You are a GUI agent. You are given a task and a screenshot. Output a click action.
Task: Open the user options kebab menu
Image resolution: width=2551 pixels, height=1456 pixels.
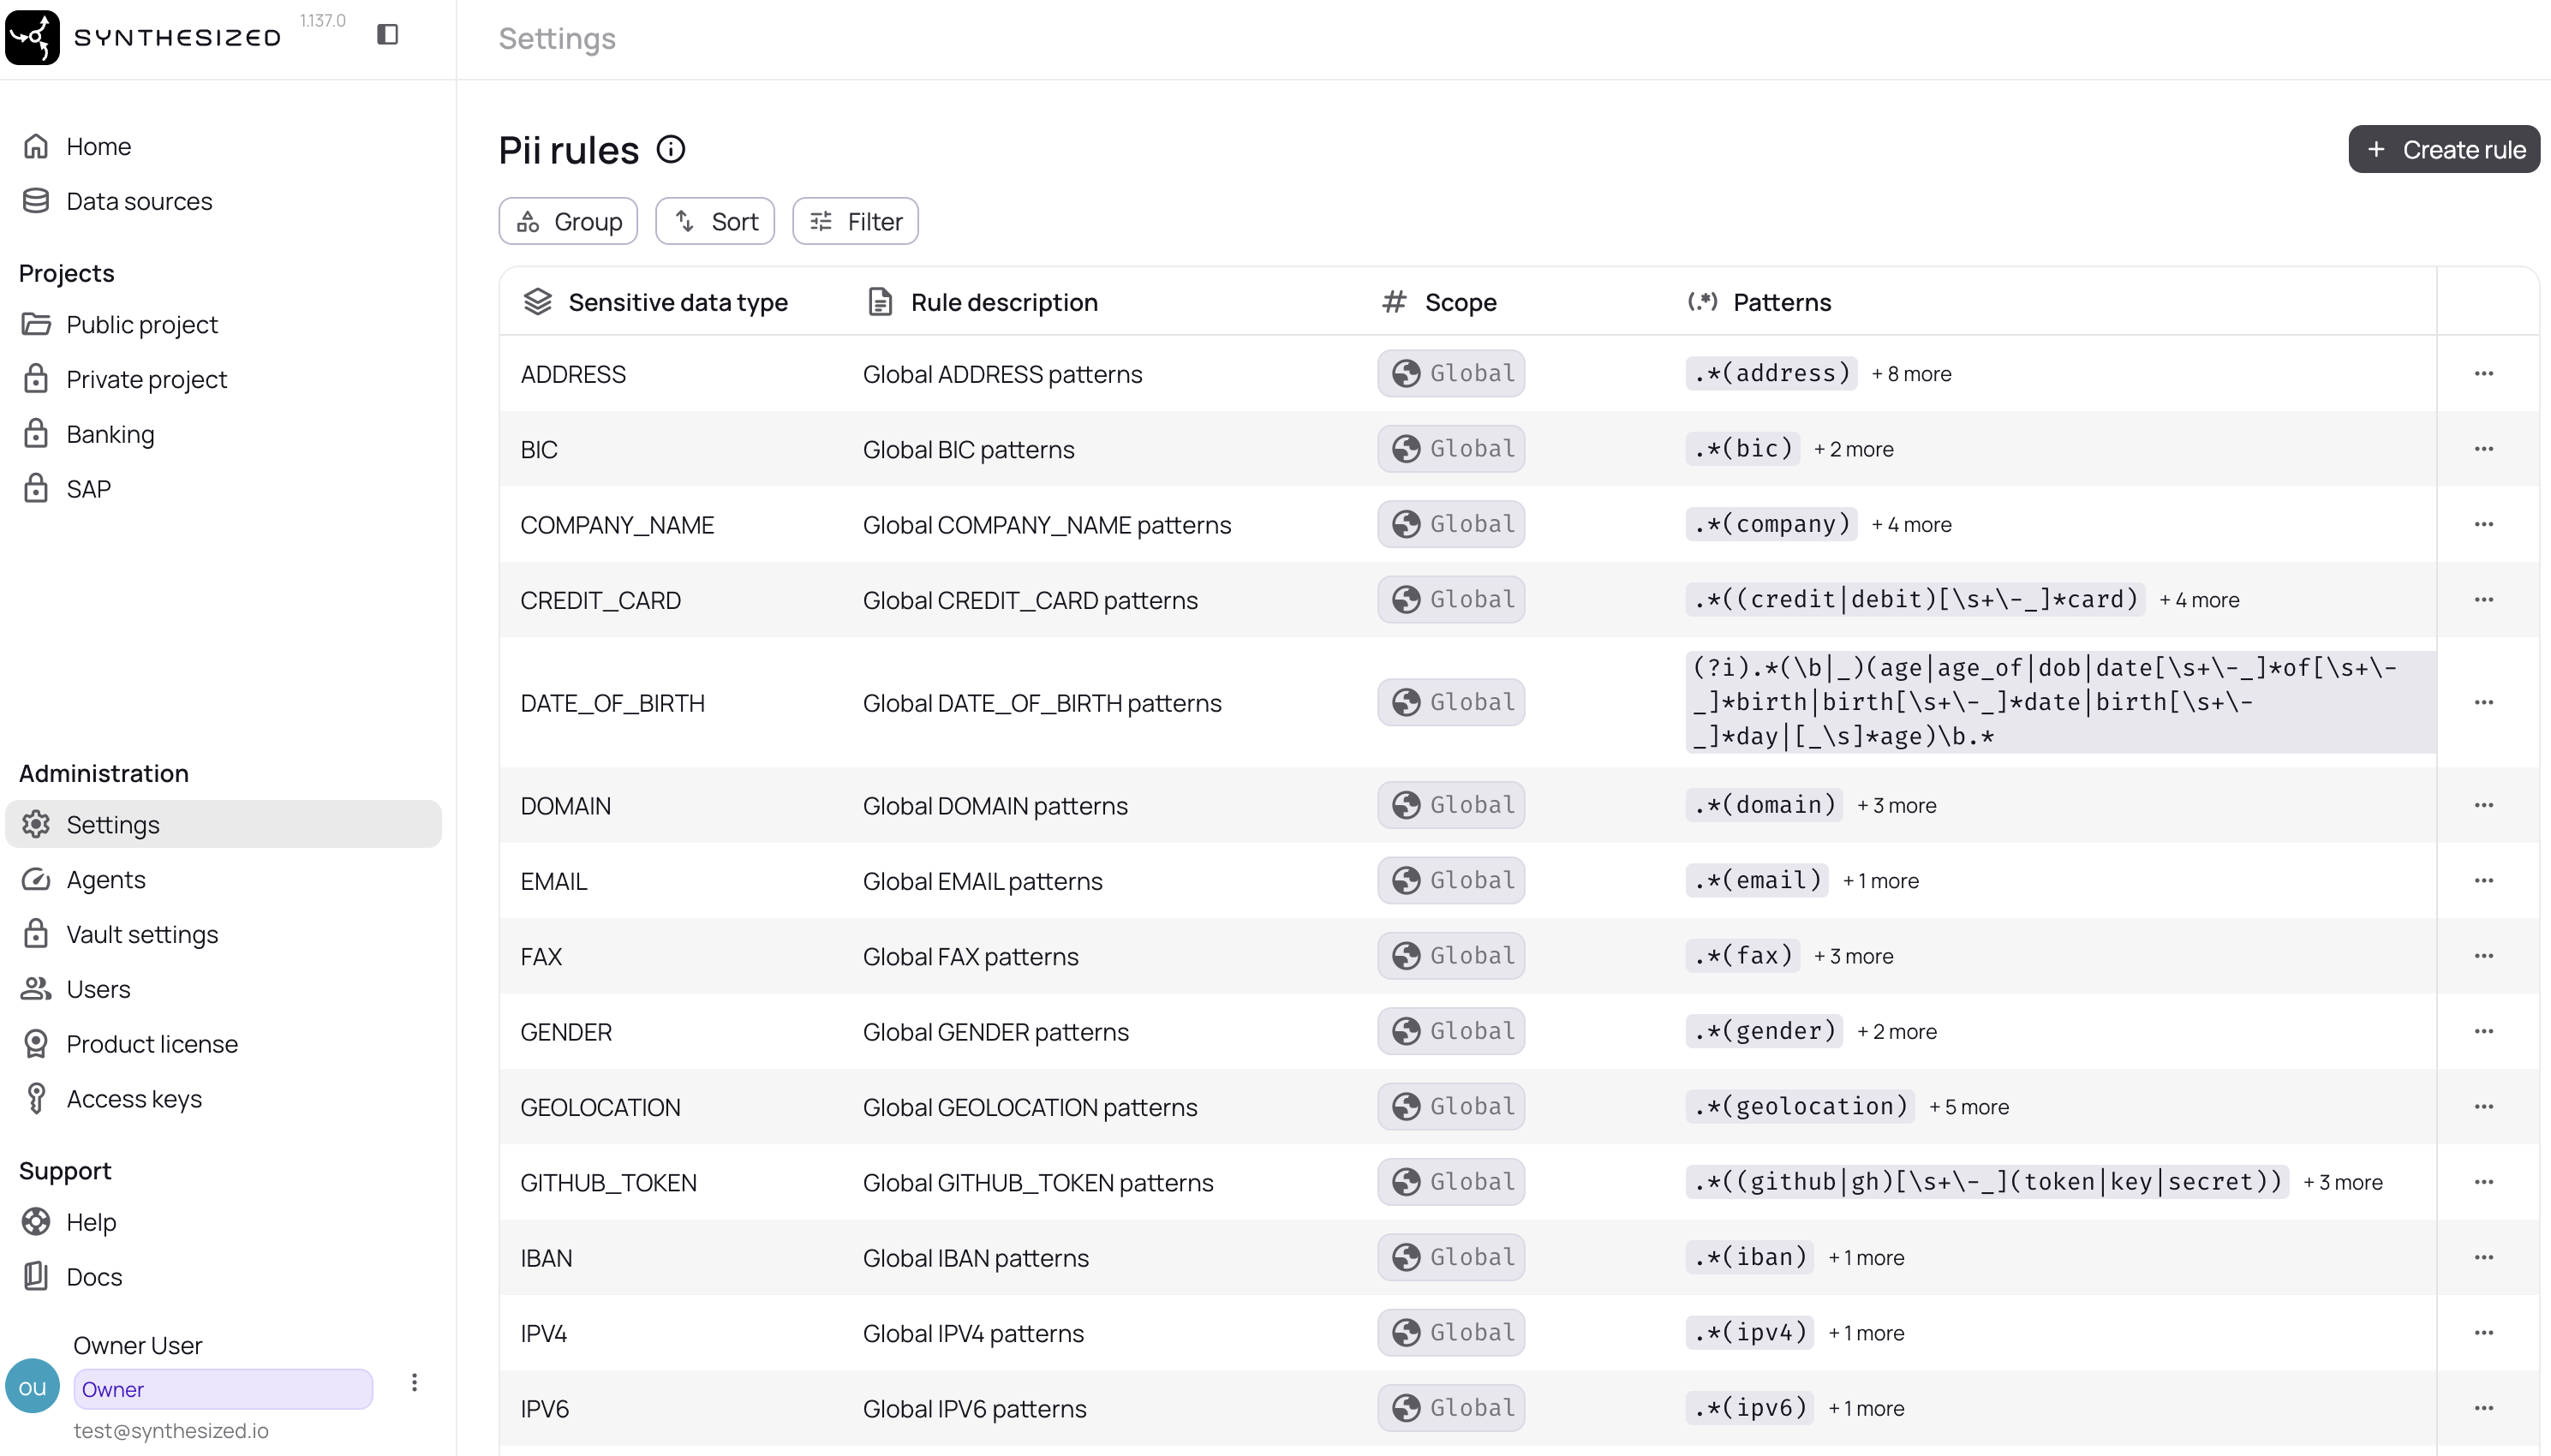(x=414, y=1383)
